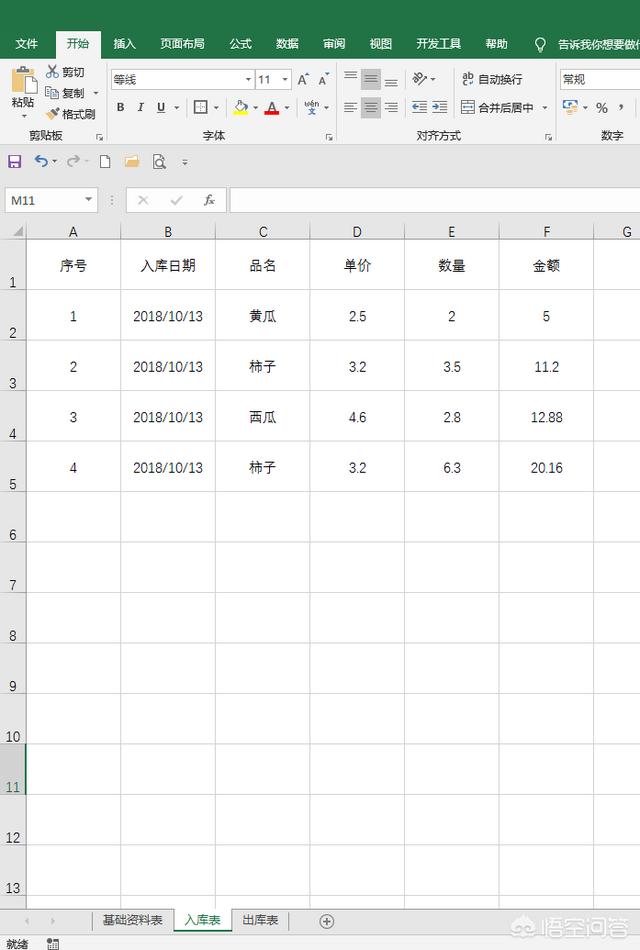Toggle Underline formatting
This screenshot has width=640, height=950.
(161, 107)
